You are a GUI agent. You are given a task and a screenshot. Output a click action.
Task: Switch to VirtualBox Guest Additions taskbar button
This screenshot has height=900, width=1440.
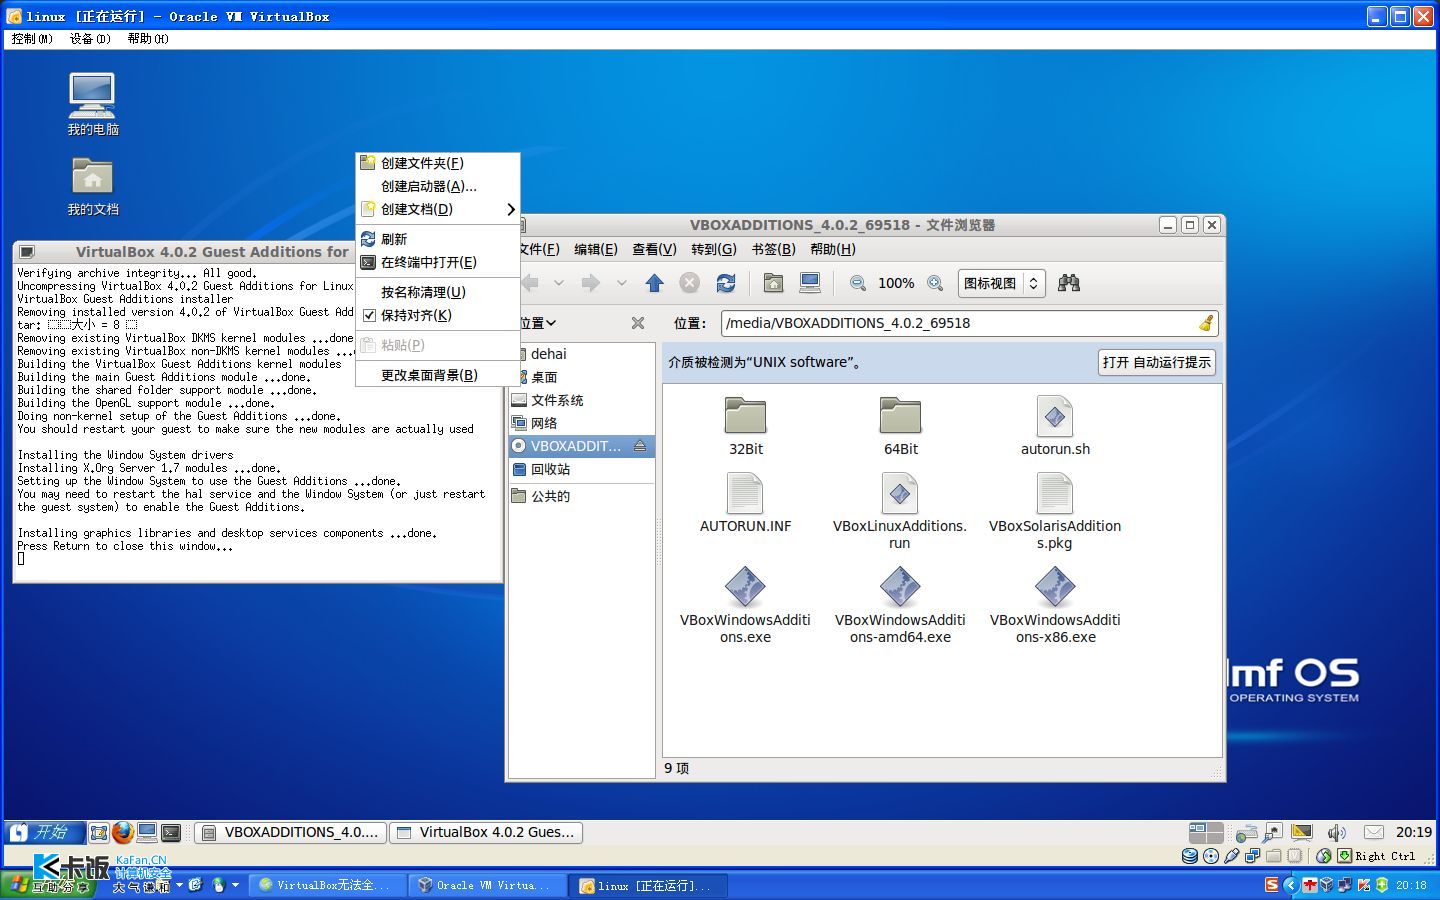point(486,832)
